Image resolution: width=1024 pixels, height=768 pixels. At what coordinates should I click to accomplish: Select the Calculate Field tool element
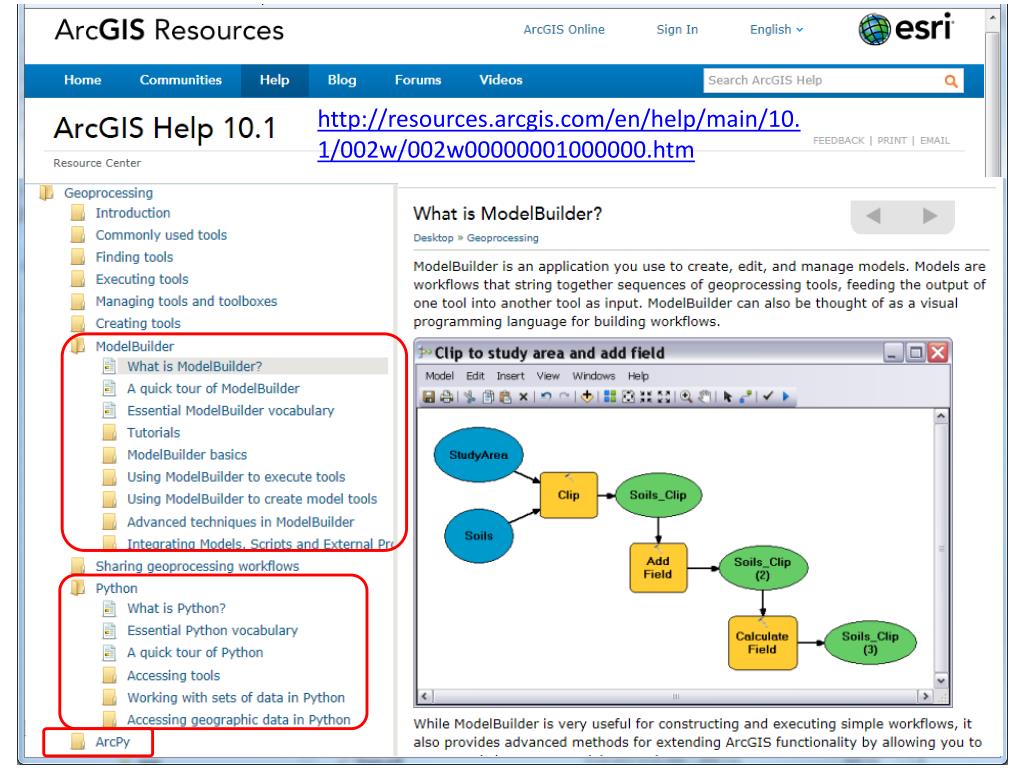tap(762, 643)
